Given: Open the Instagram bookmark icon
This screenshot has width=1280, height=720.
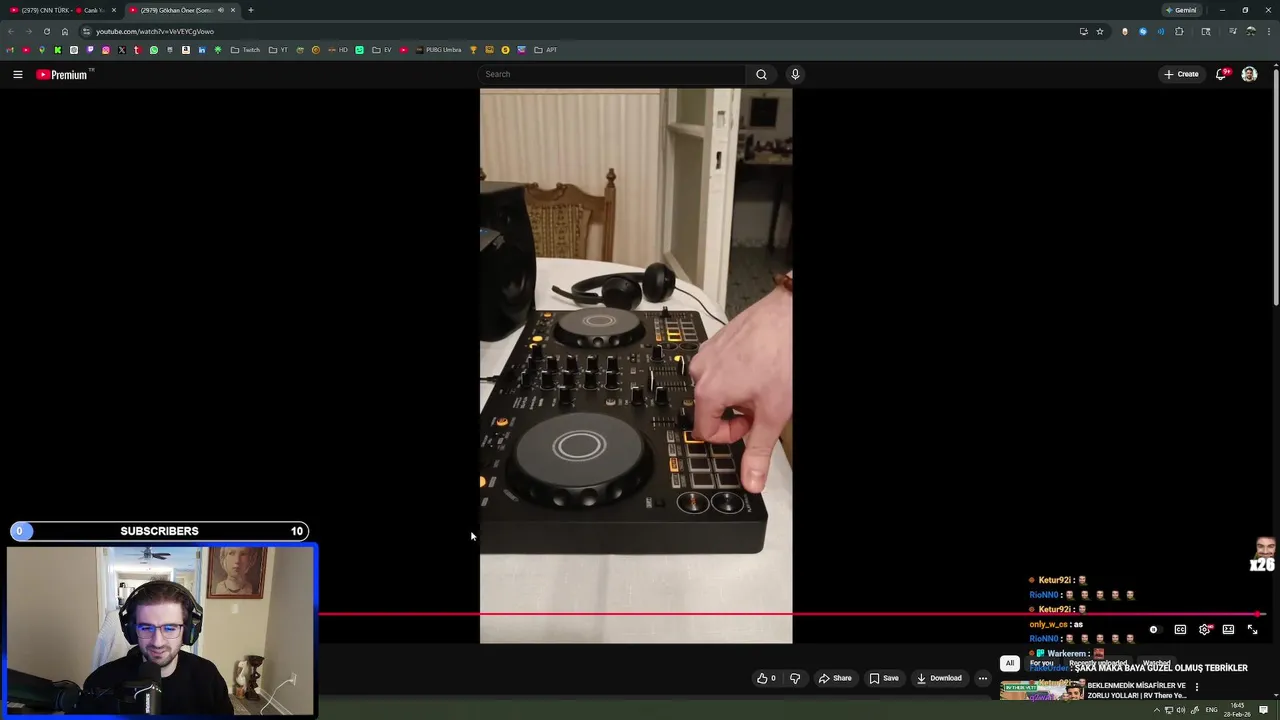Looking at the screenshot, I should [106, 50].
